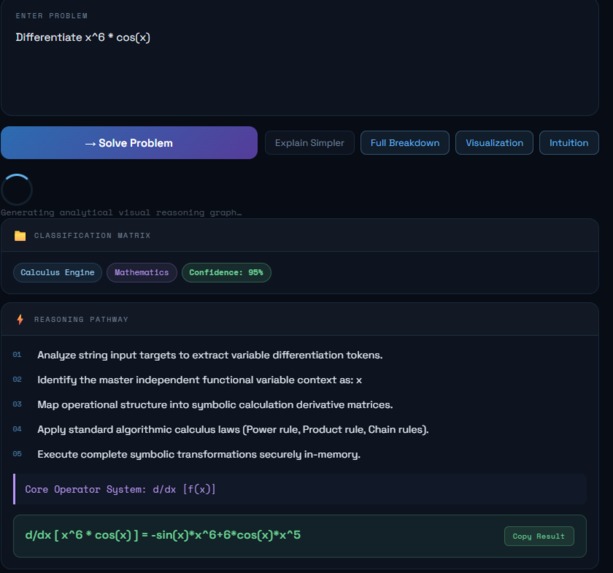Screen dimensions: 613x573
Task: Click the derivative result 'd/dx [ x^6 * cos(x) ]'
Action: (x=163, y=535)
